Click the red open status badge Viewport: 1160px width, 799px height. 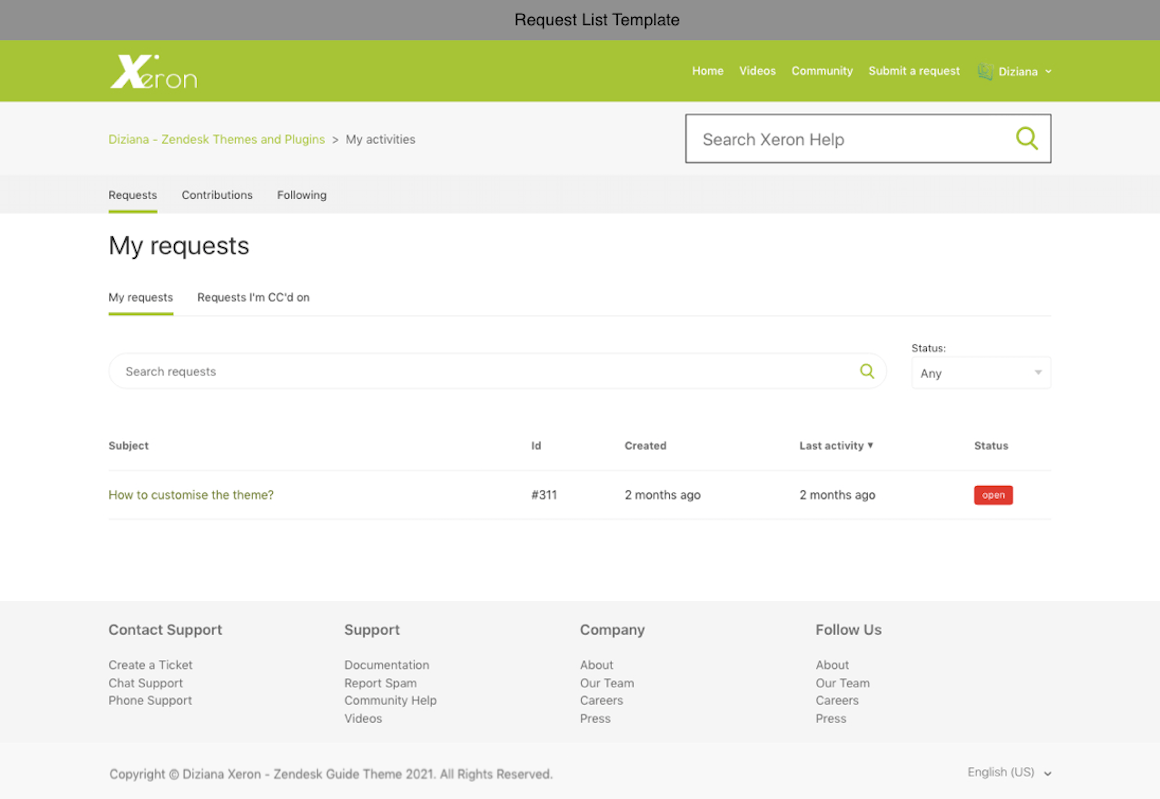tap(993, 495)
